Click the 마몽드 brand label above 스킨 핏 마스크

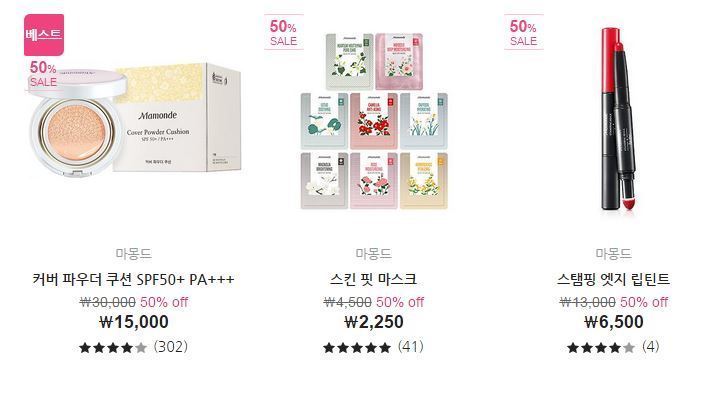373,254
